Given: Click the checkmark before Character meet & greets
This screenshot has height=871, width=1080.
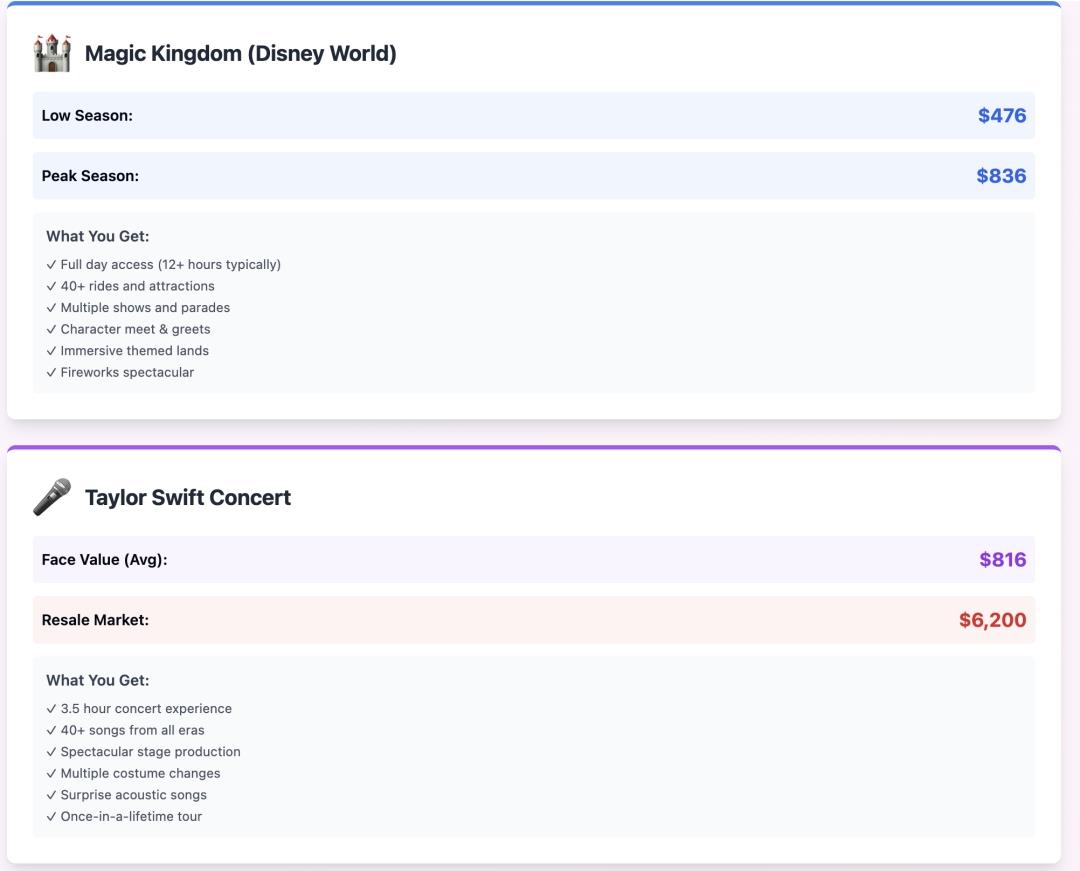Looking at the screenshot, I should [51, 329].
